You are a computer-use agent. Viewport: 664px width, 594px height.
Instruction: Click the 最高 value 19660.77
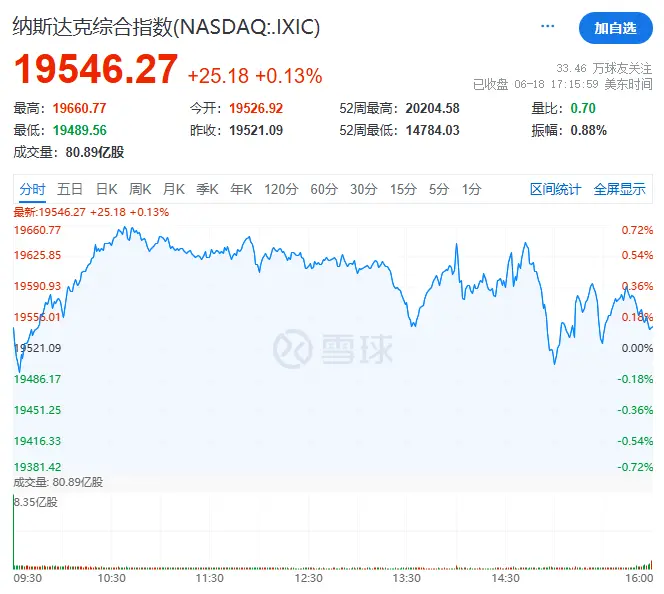tap(79, 108)
